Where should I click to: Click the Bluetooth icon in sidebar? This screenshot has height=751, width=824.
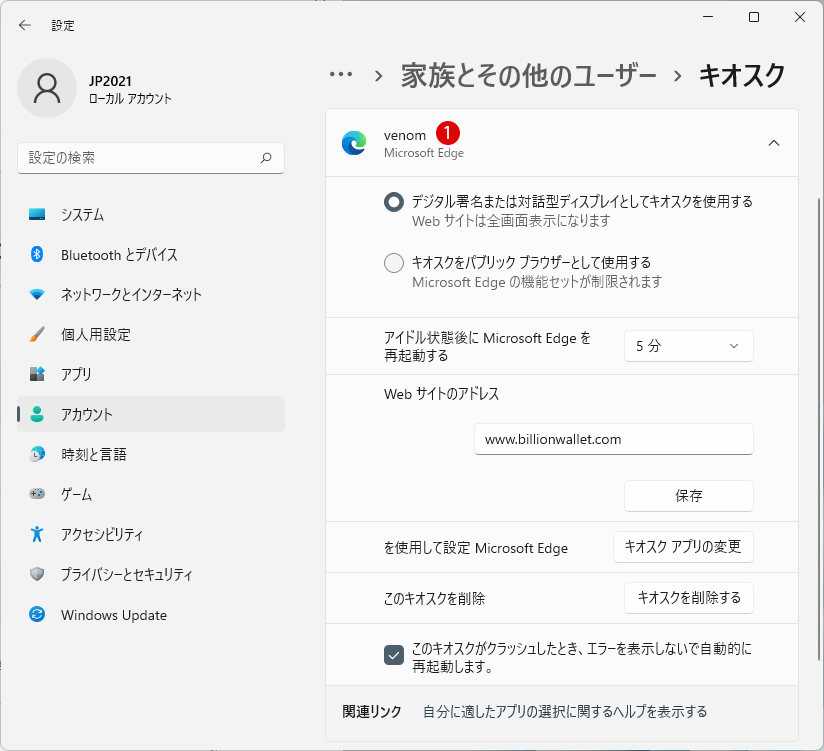coord(37,254)
